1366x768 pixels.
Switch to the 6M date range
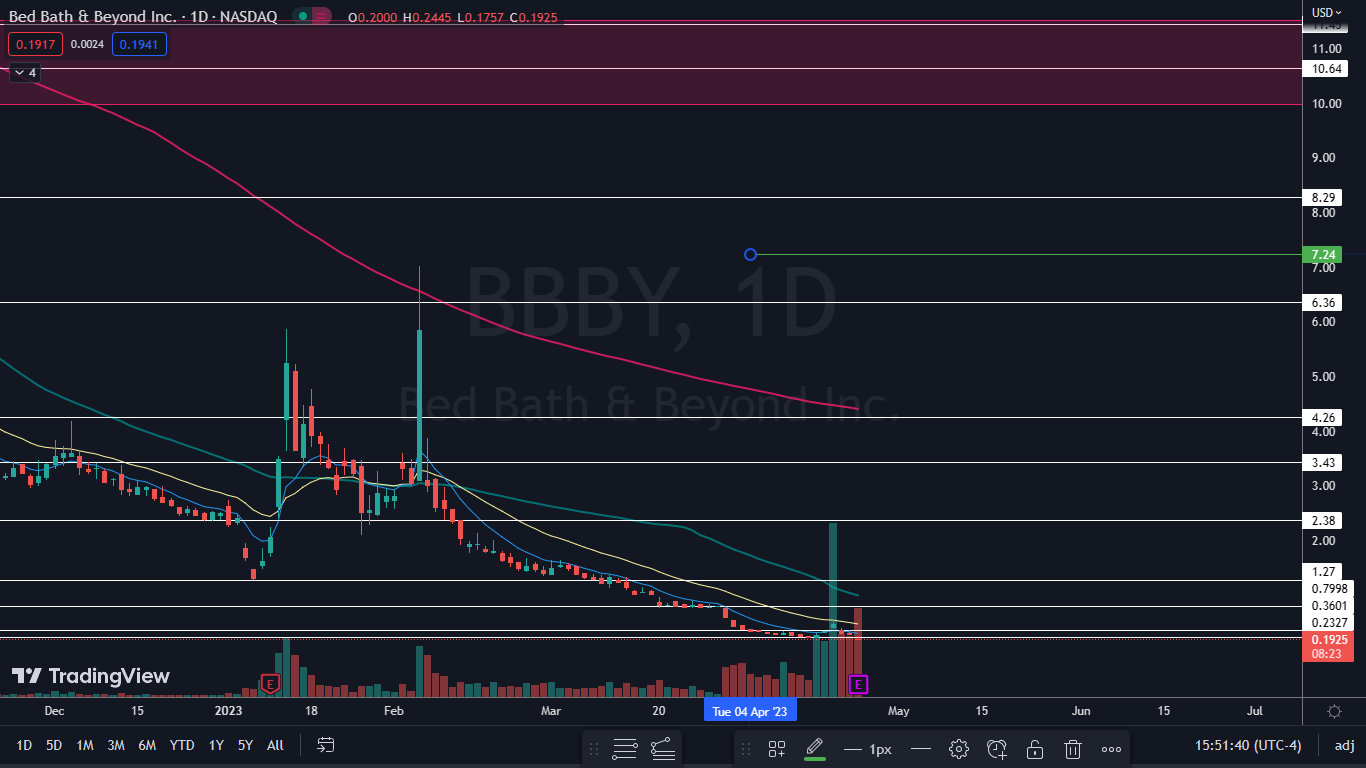[147, 745]
